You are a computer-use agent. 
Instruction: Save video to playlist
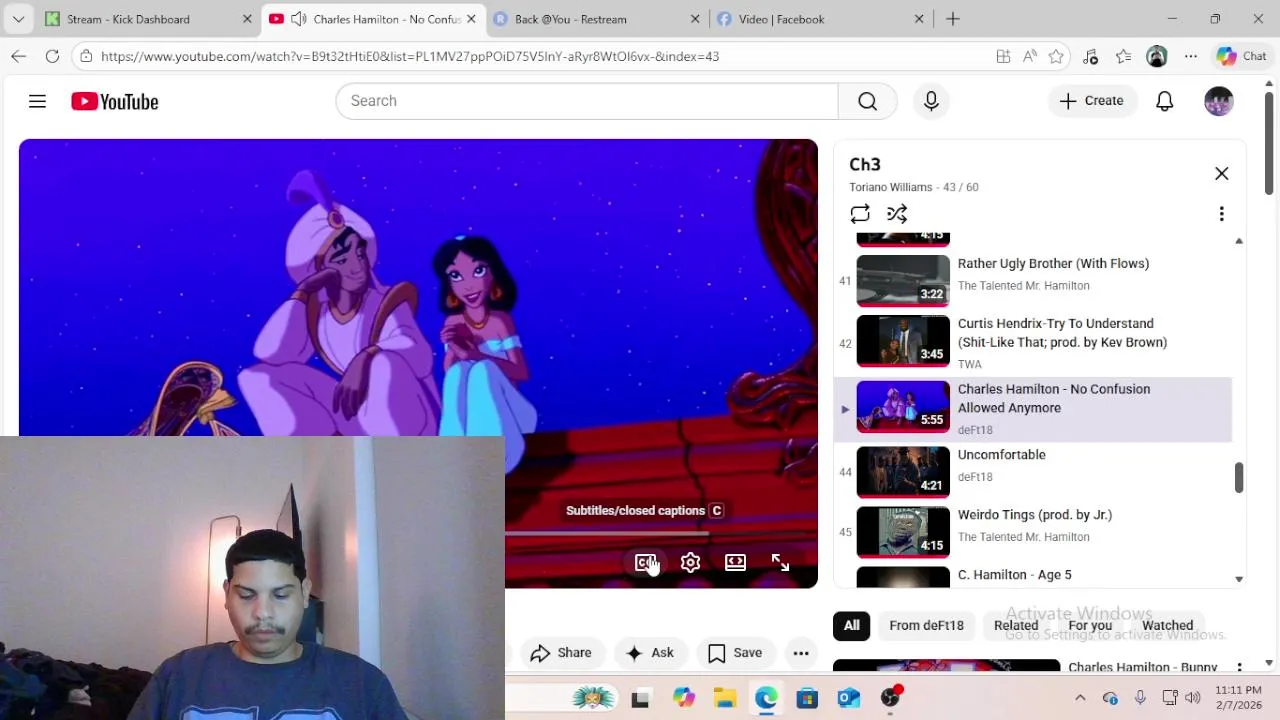pyautogui.click(x=735, y=653)
